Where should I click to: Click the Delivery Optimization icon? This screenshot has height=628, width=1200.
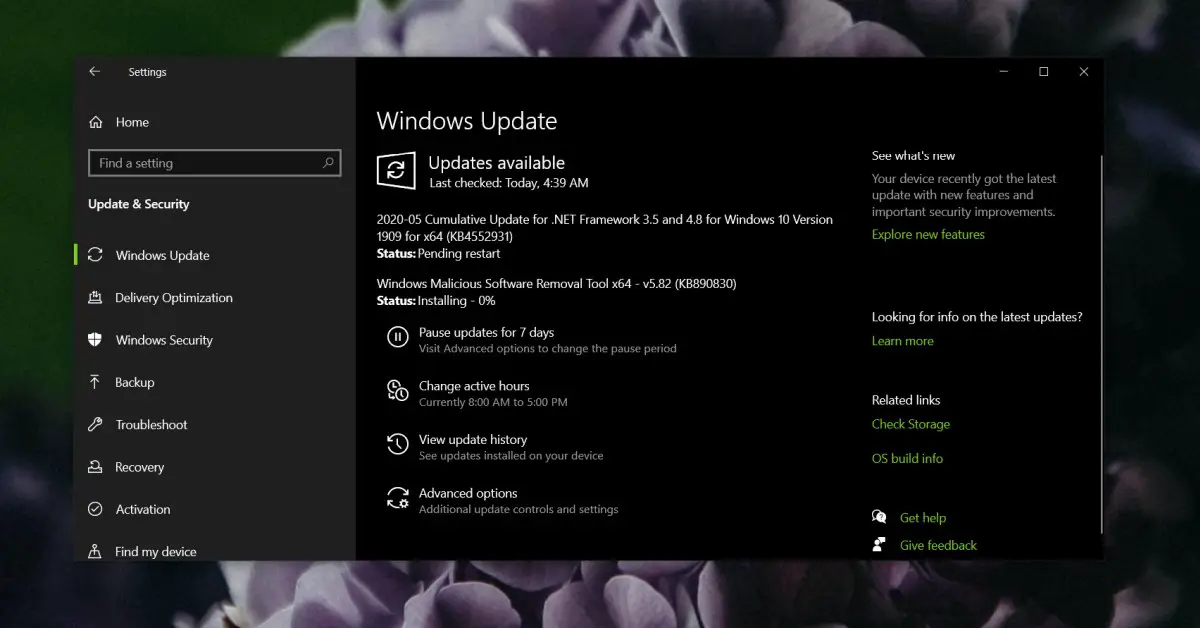95,298
